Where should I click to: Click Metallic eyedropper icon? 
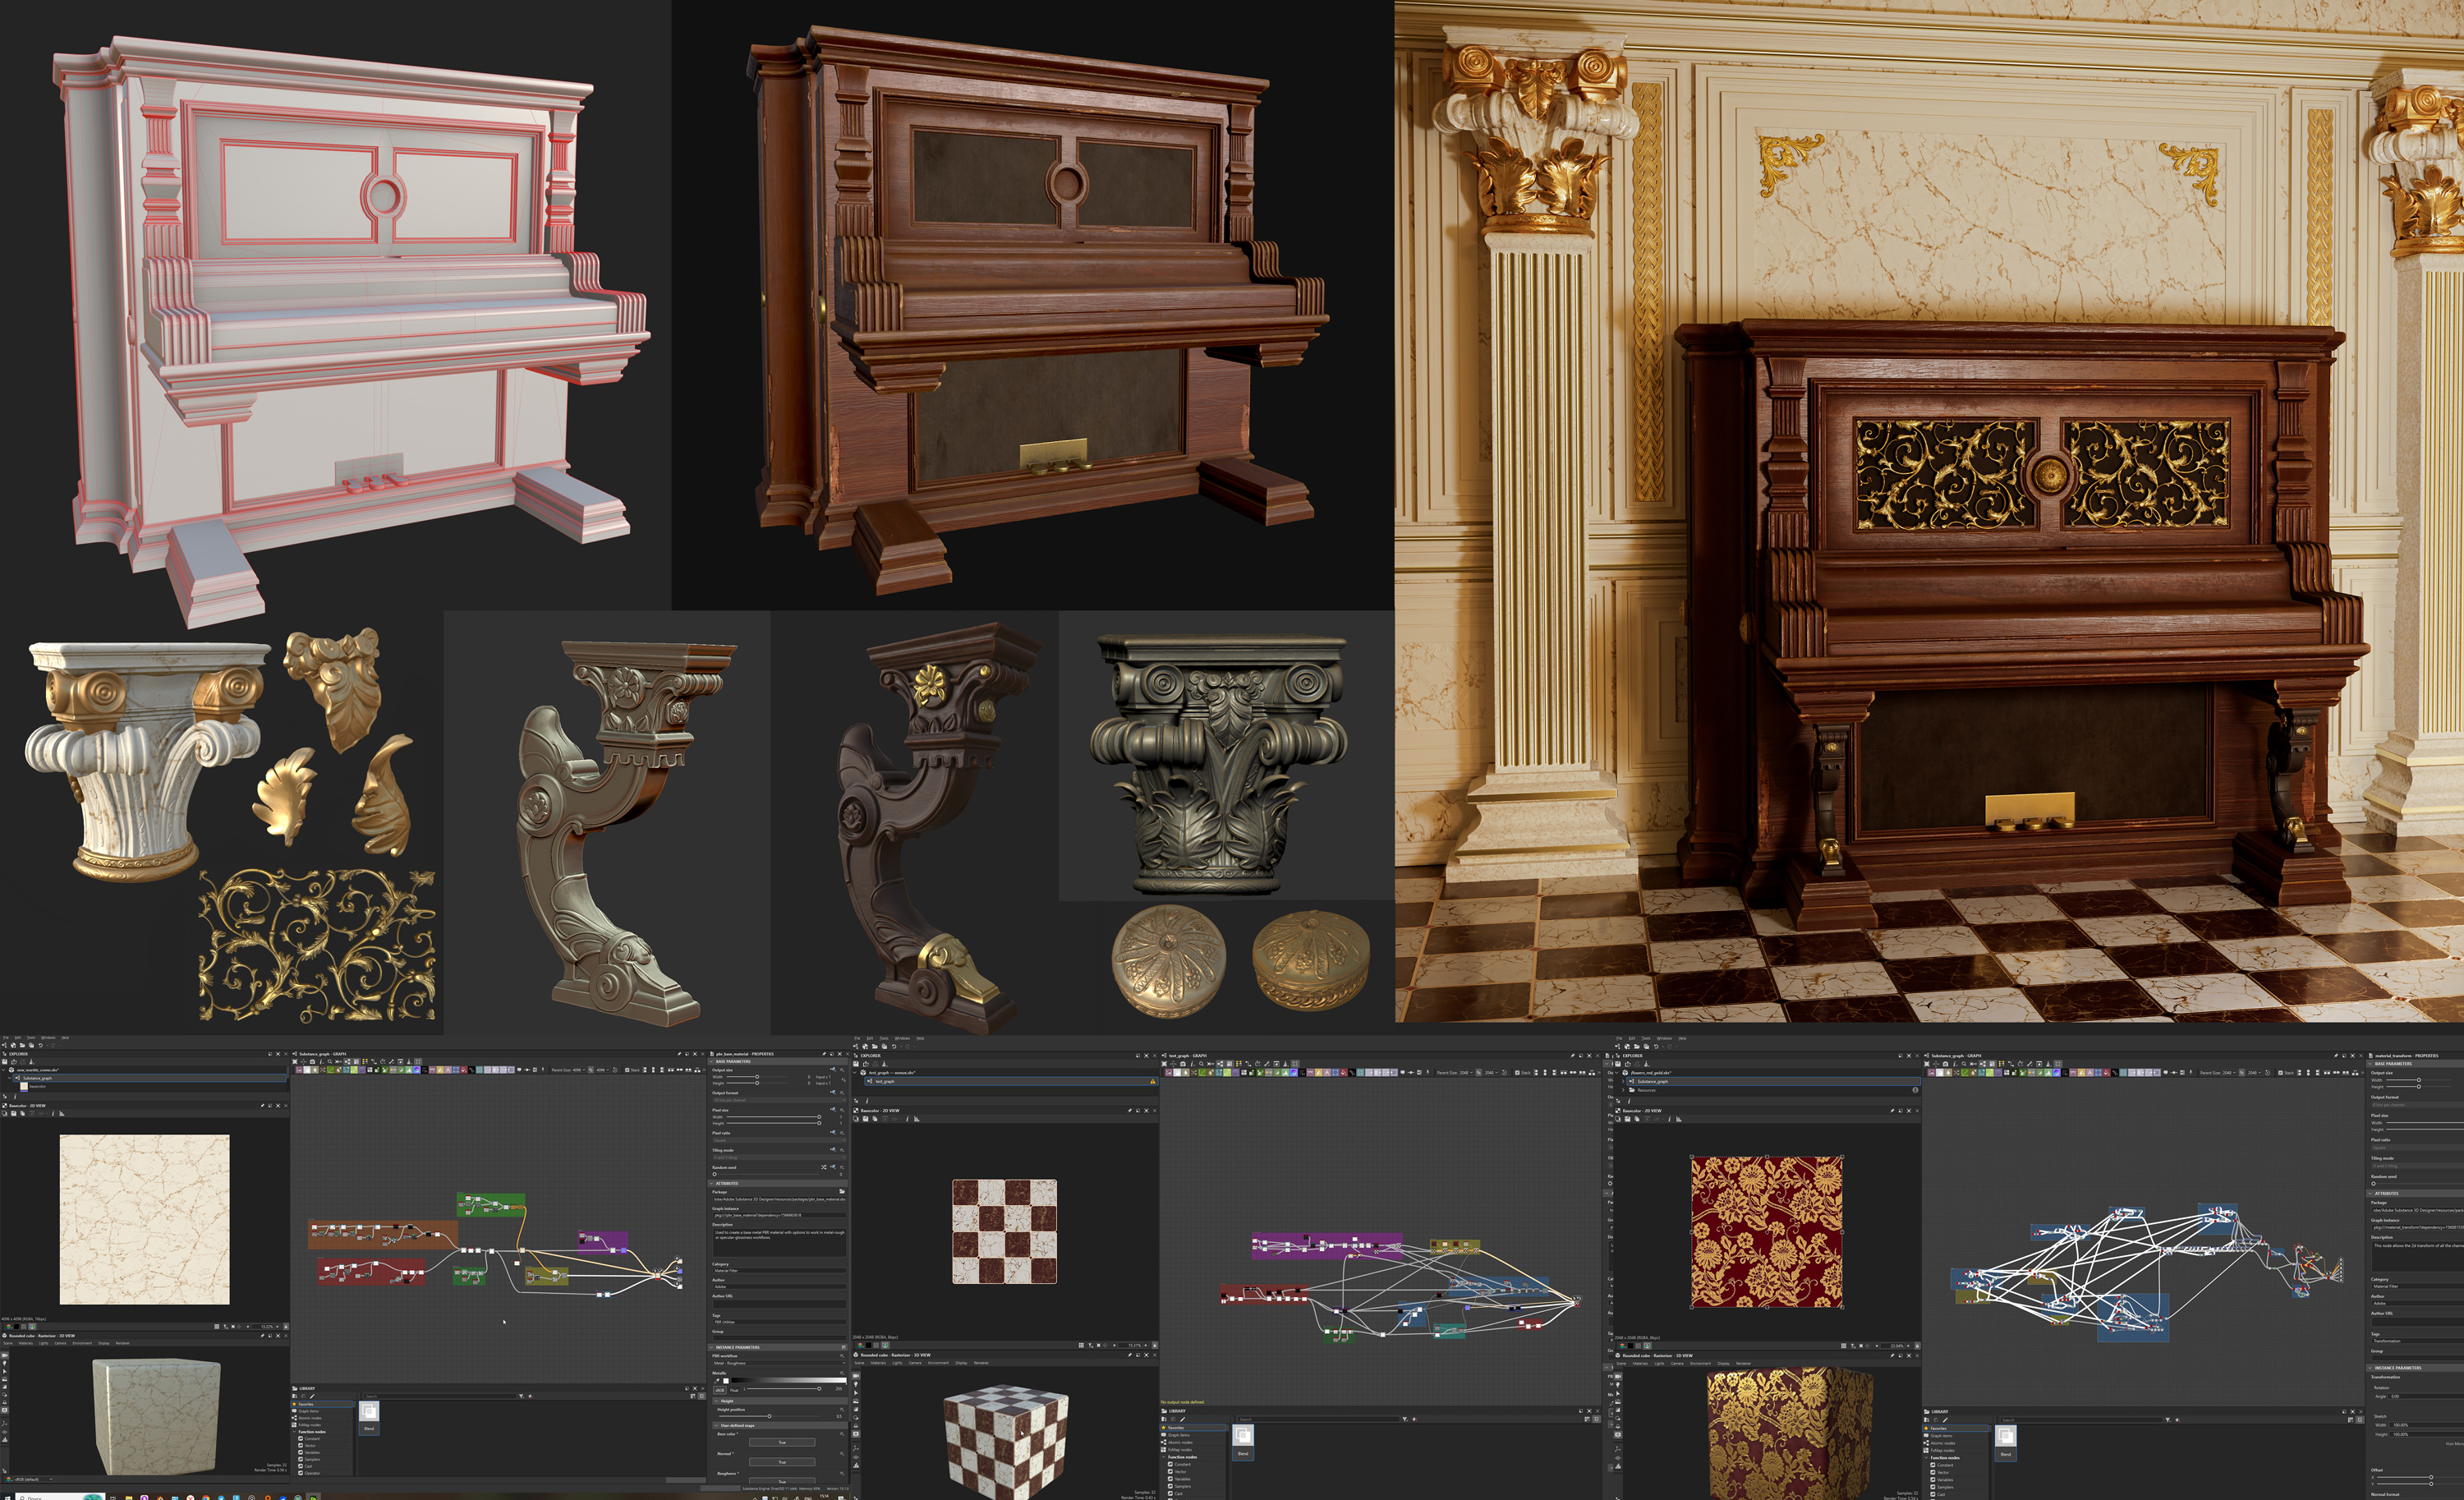point(717,1381)
